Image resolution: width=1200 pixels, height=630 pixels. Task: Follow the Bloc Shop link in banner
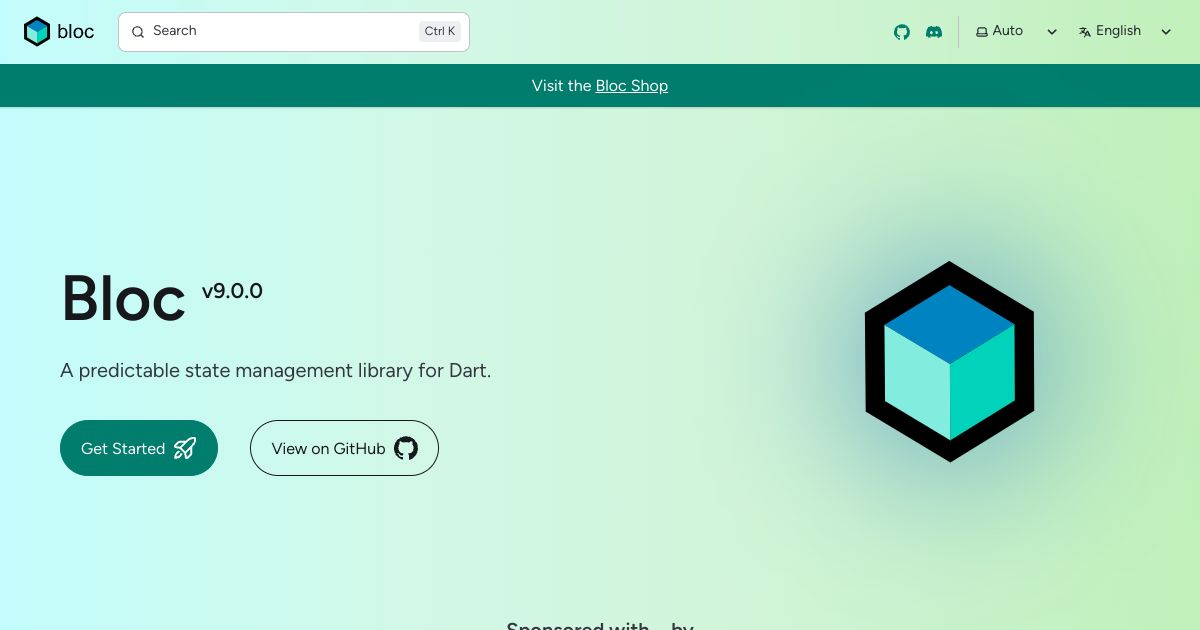coord(632,86)
